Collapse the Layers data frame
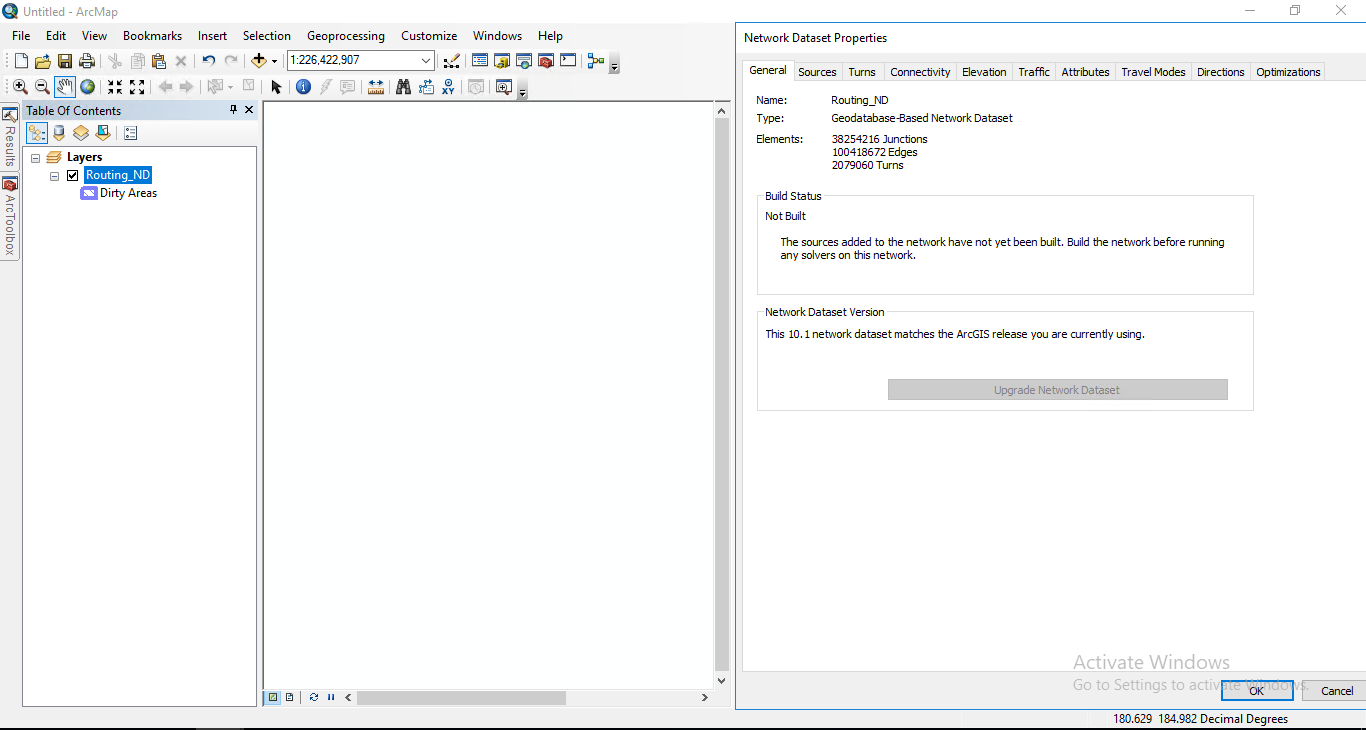The image size is (1366, 730). [36, 158]
